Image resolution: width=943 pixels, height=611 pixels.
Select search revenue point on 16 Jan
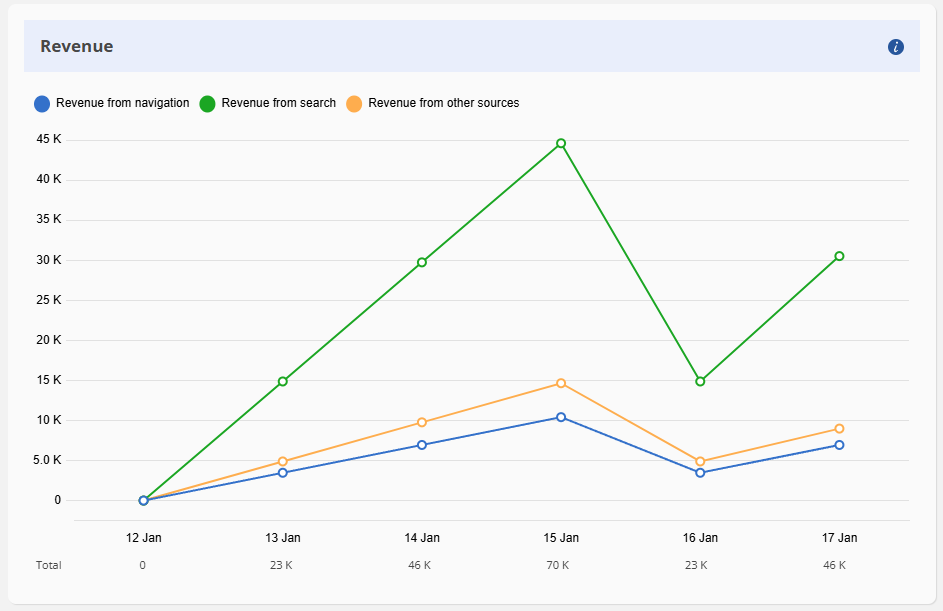[x=700, y=381]
